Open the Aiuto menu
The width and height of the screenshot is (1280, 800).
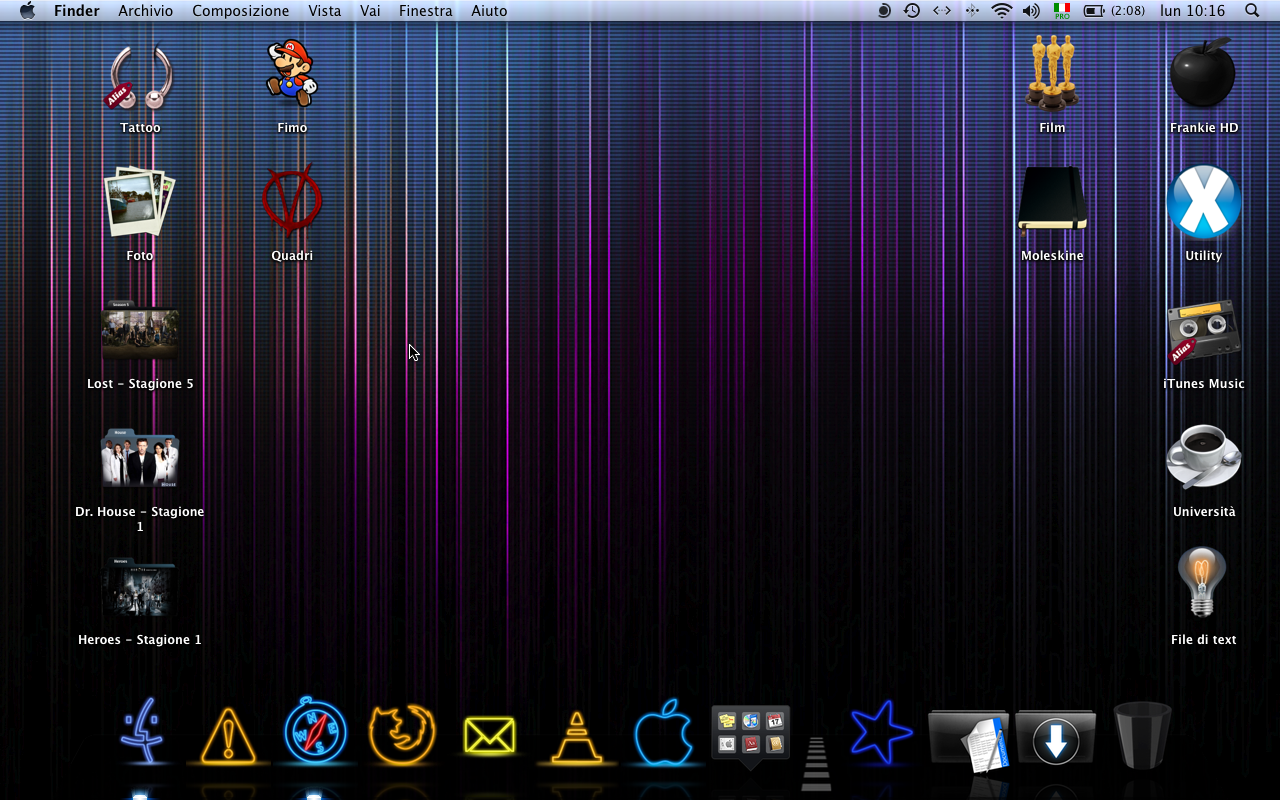coord(490,11)
